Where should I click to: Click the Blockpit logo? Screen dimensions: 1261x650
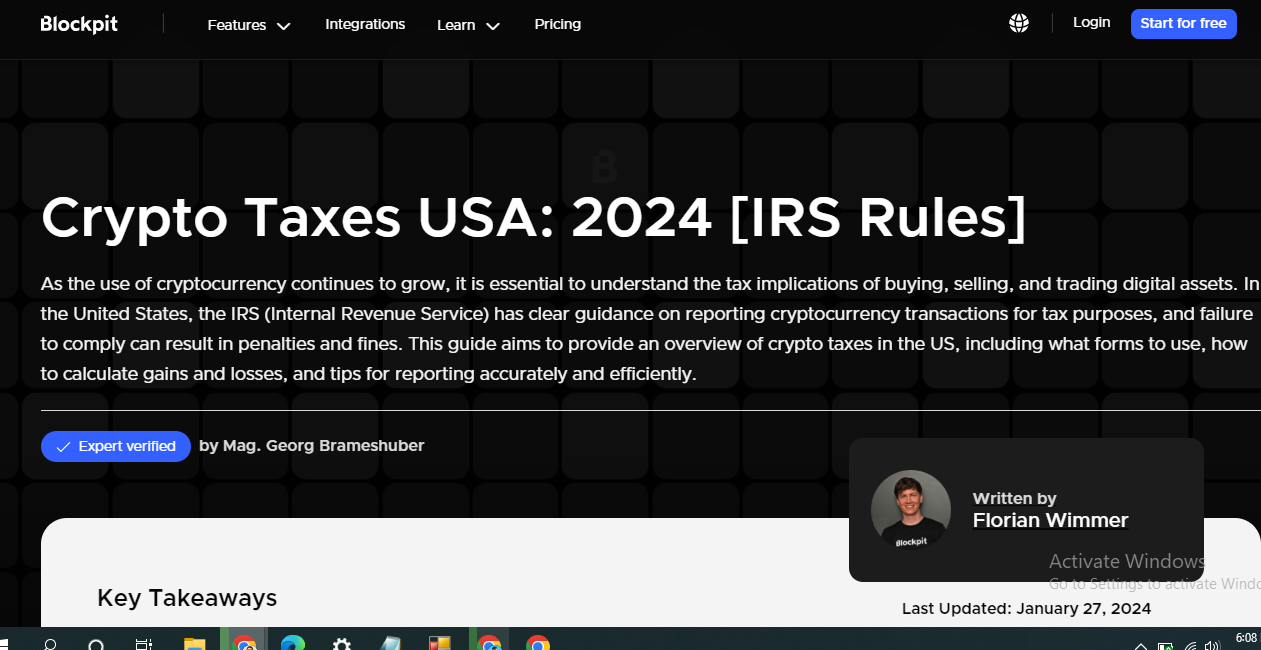click(x=79, y=23)
